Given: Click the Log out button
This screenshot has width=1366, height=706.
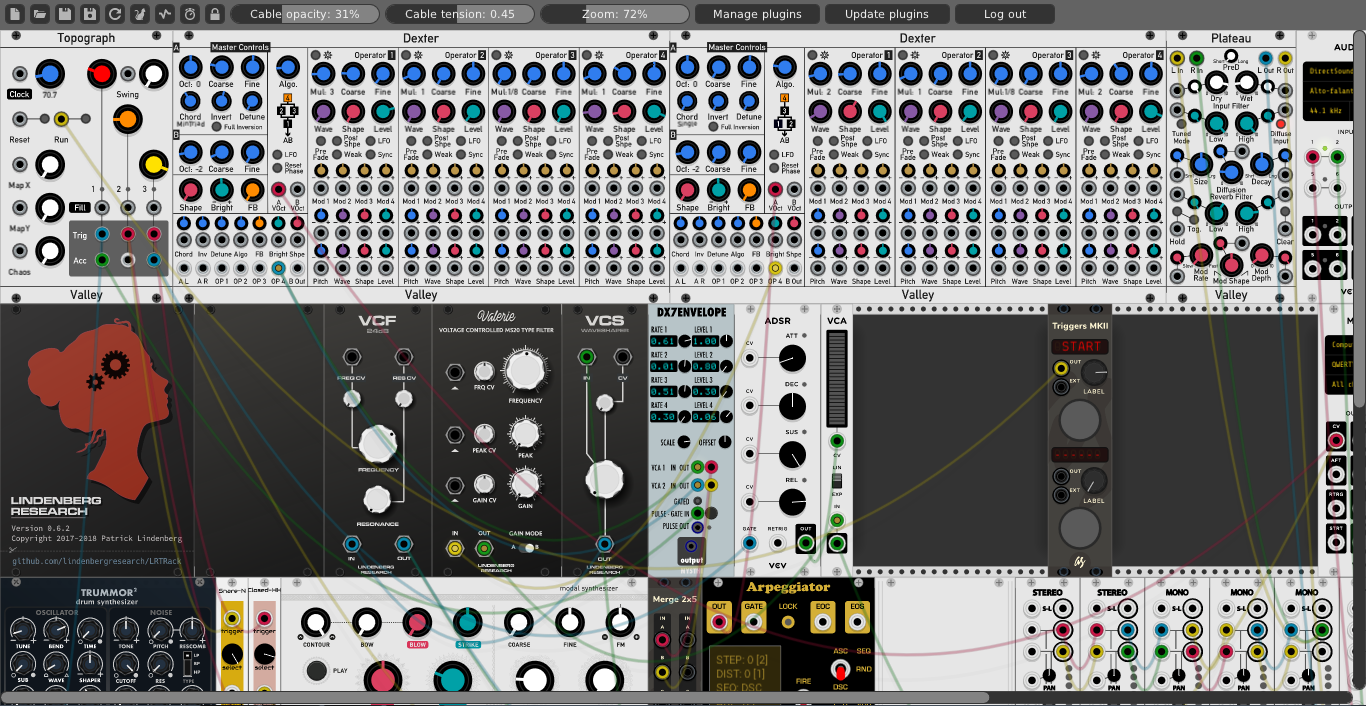Looking at the screenshot, I should pos(1004,14).
